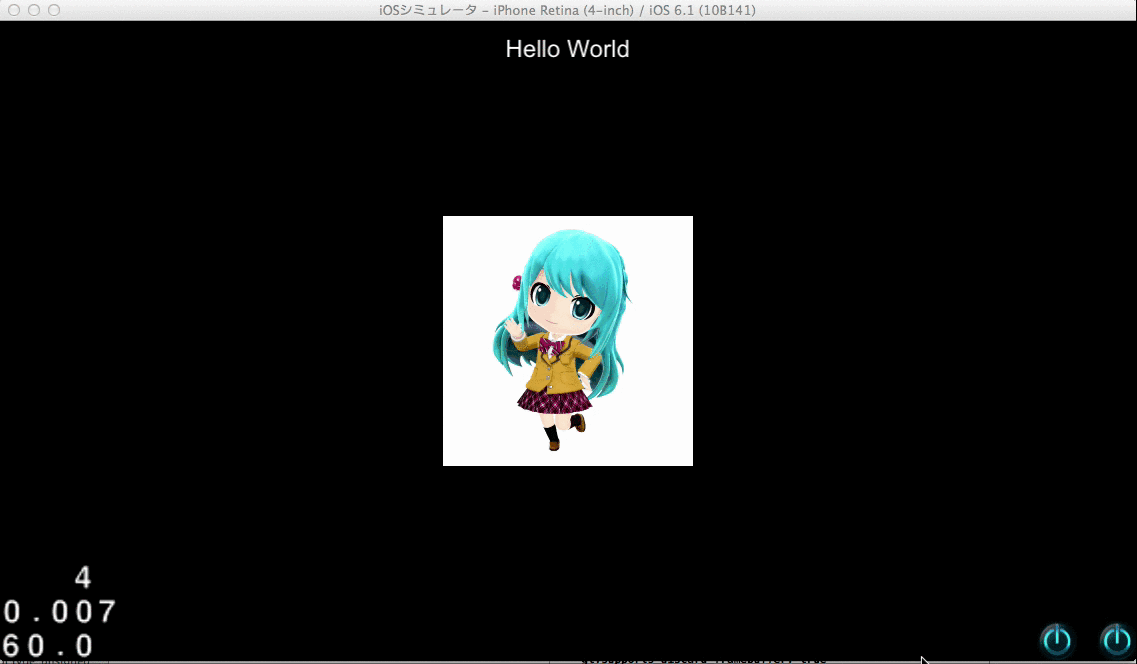Click the iOS Simulator window title text
Viewport: 1137px width, 664px height.
(x=568, y=10)
